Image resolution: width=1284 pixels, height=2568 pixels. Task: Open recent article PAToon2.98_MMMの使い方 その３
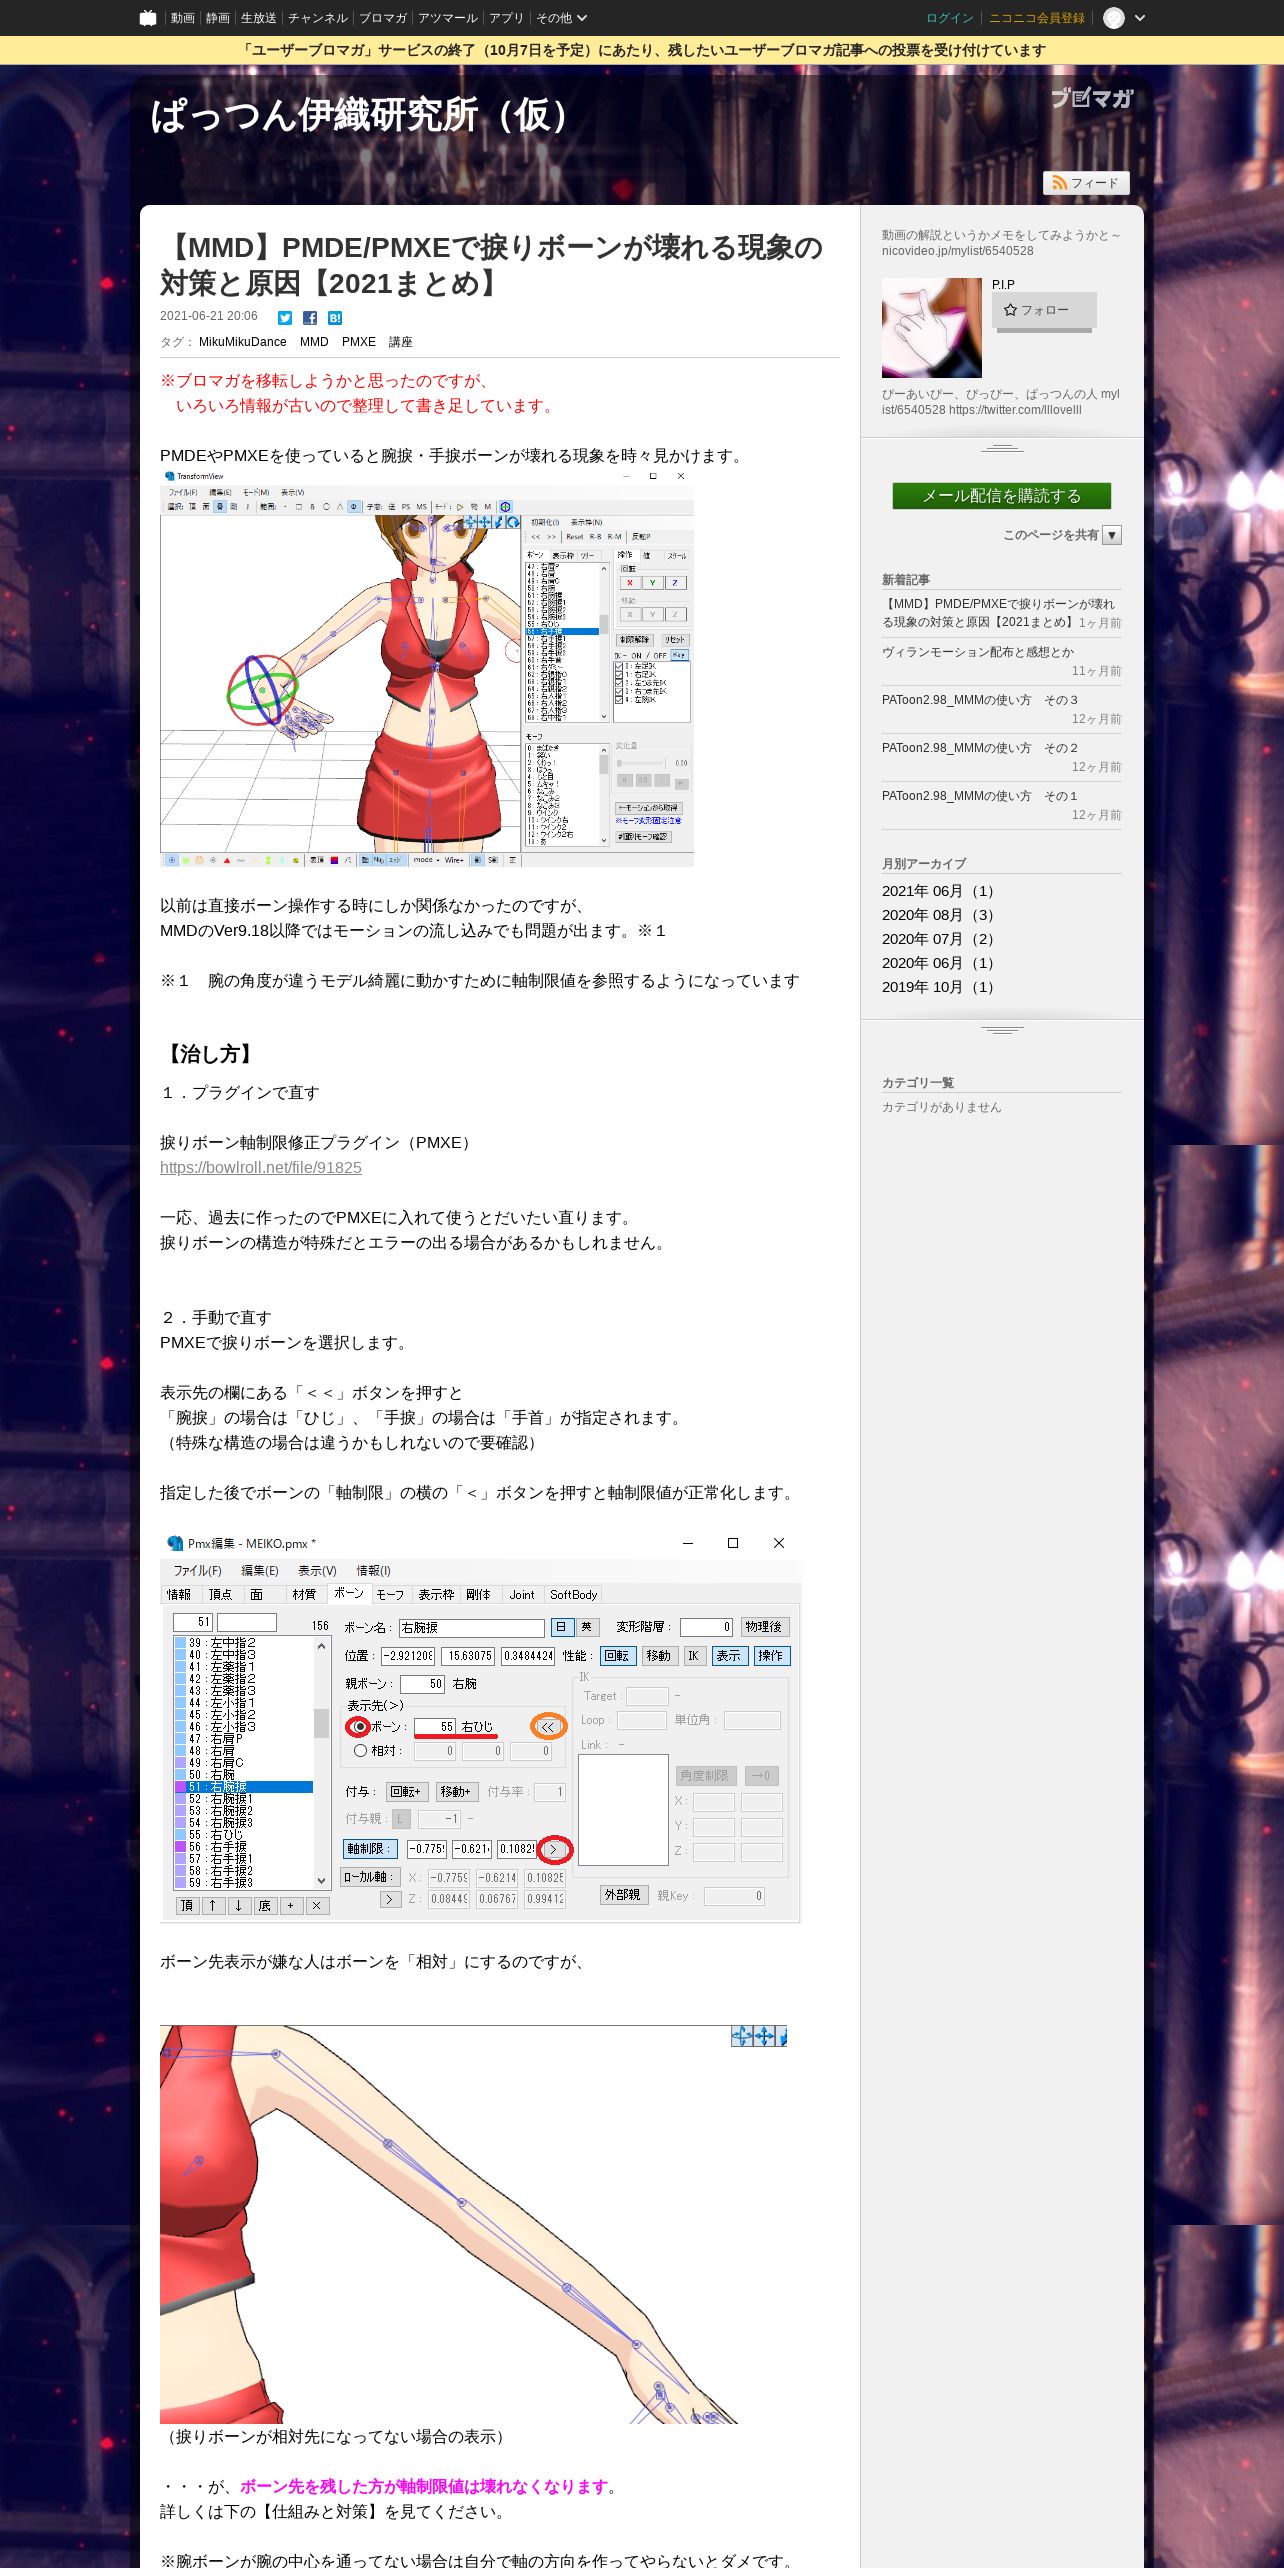coord(981,700)
